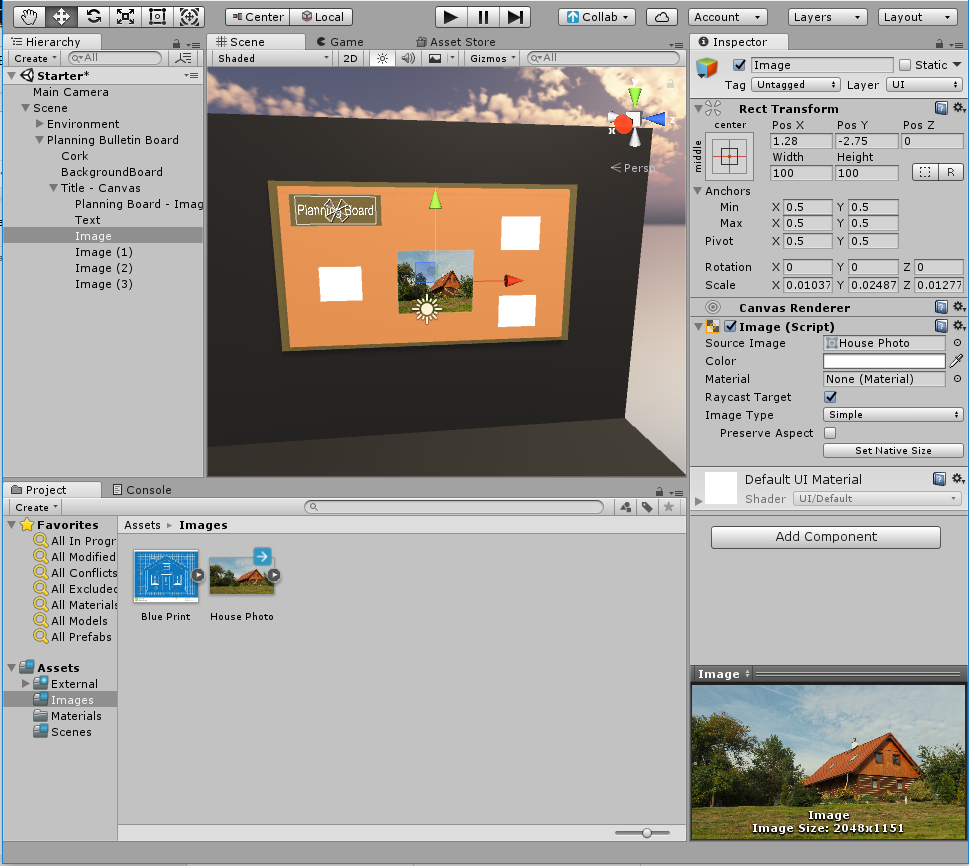The height and width of the screenshot is (866, 969).
Task: Open the Layers dropdown
Action: (x=827, y=17)
